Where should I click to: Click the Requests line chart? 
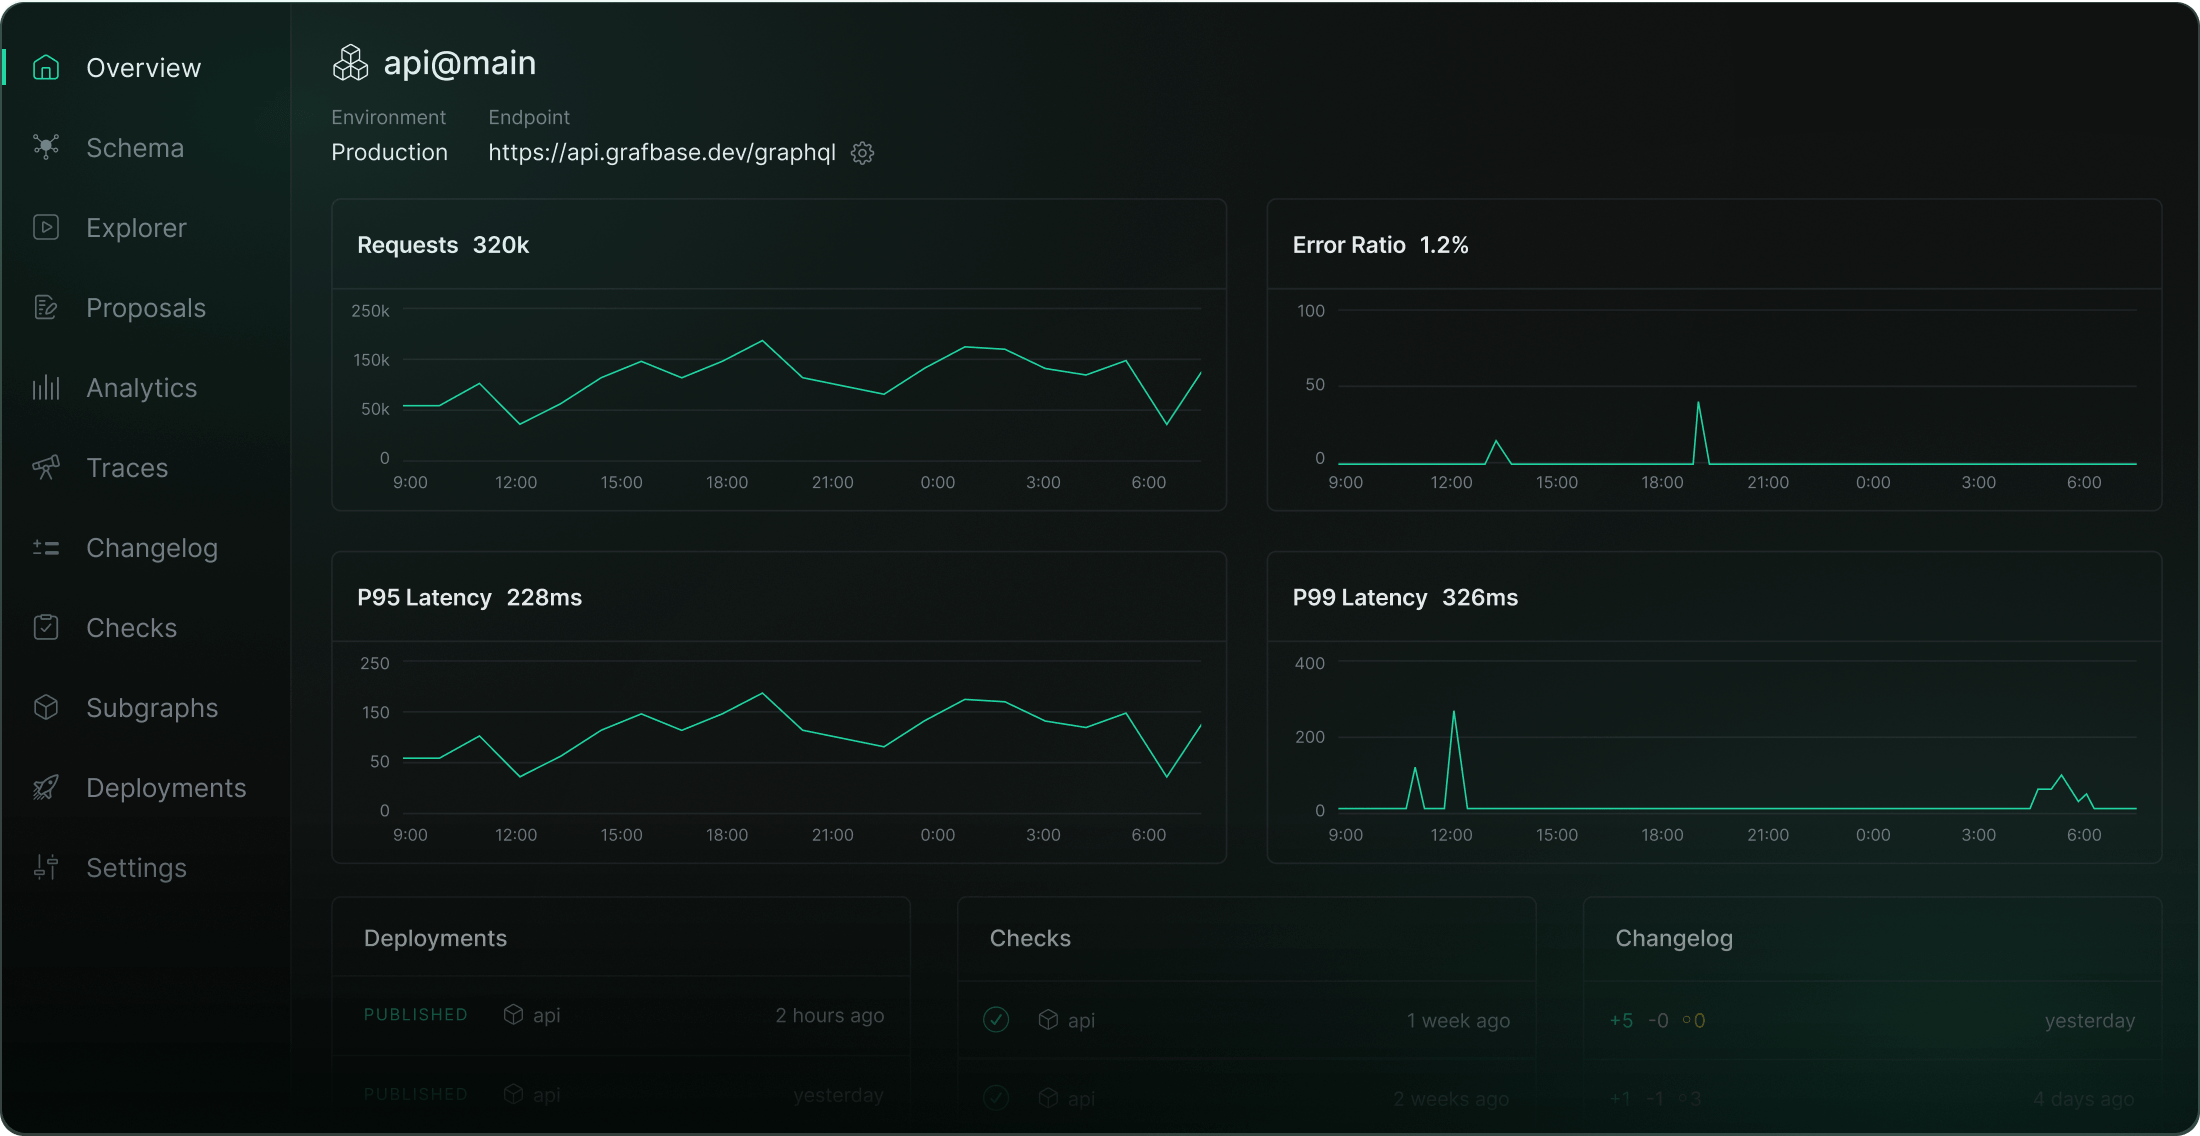point(802,384)
